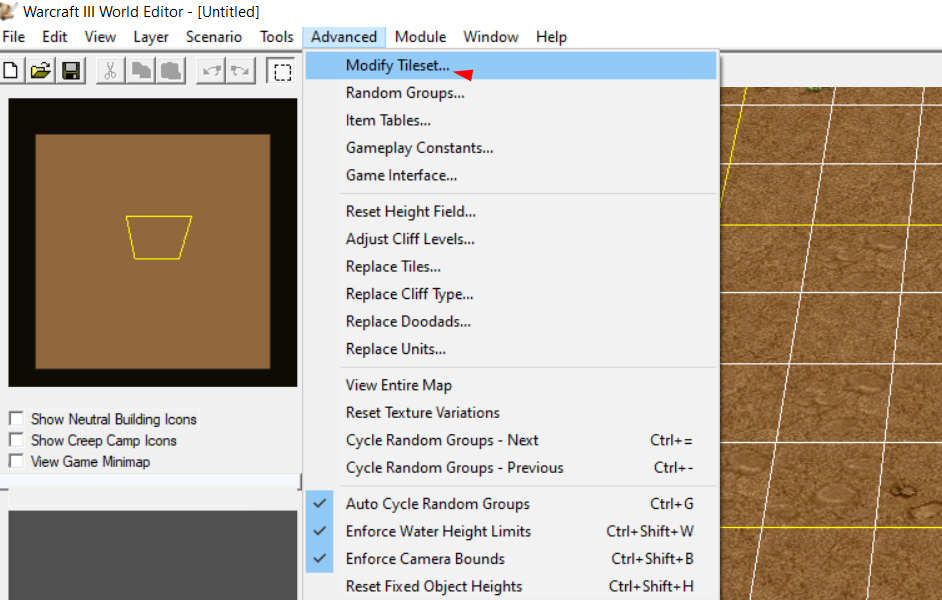Choose Replace Tiles... menu entry
The height and width of the screenshot is (600, 942).
(511, 267)
